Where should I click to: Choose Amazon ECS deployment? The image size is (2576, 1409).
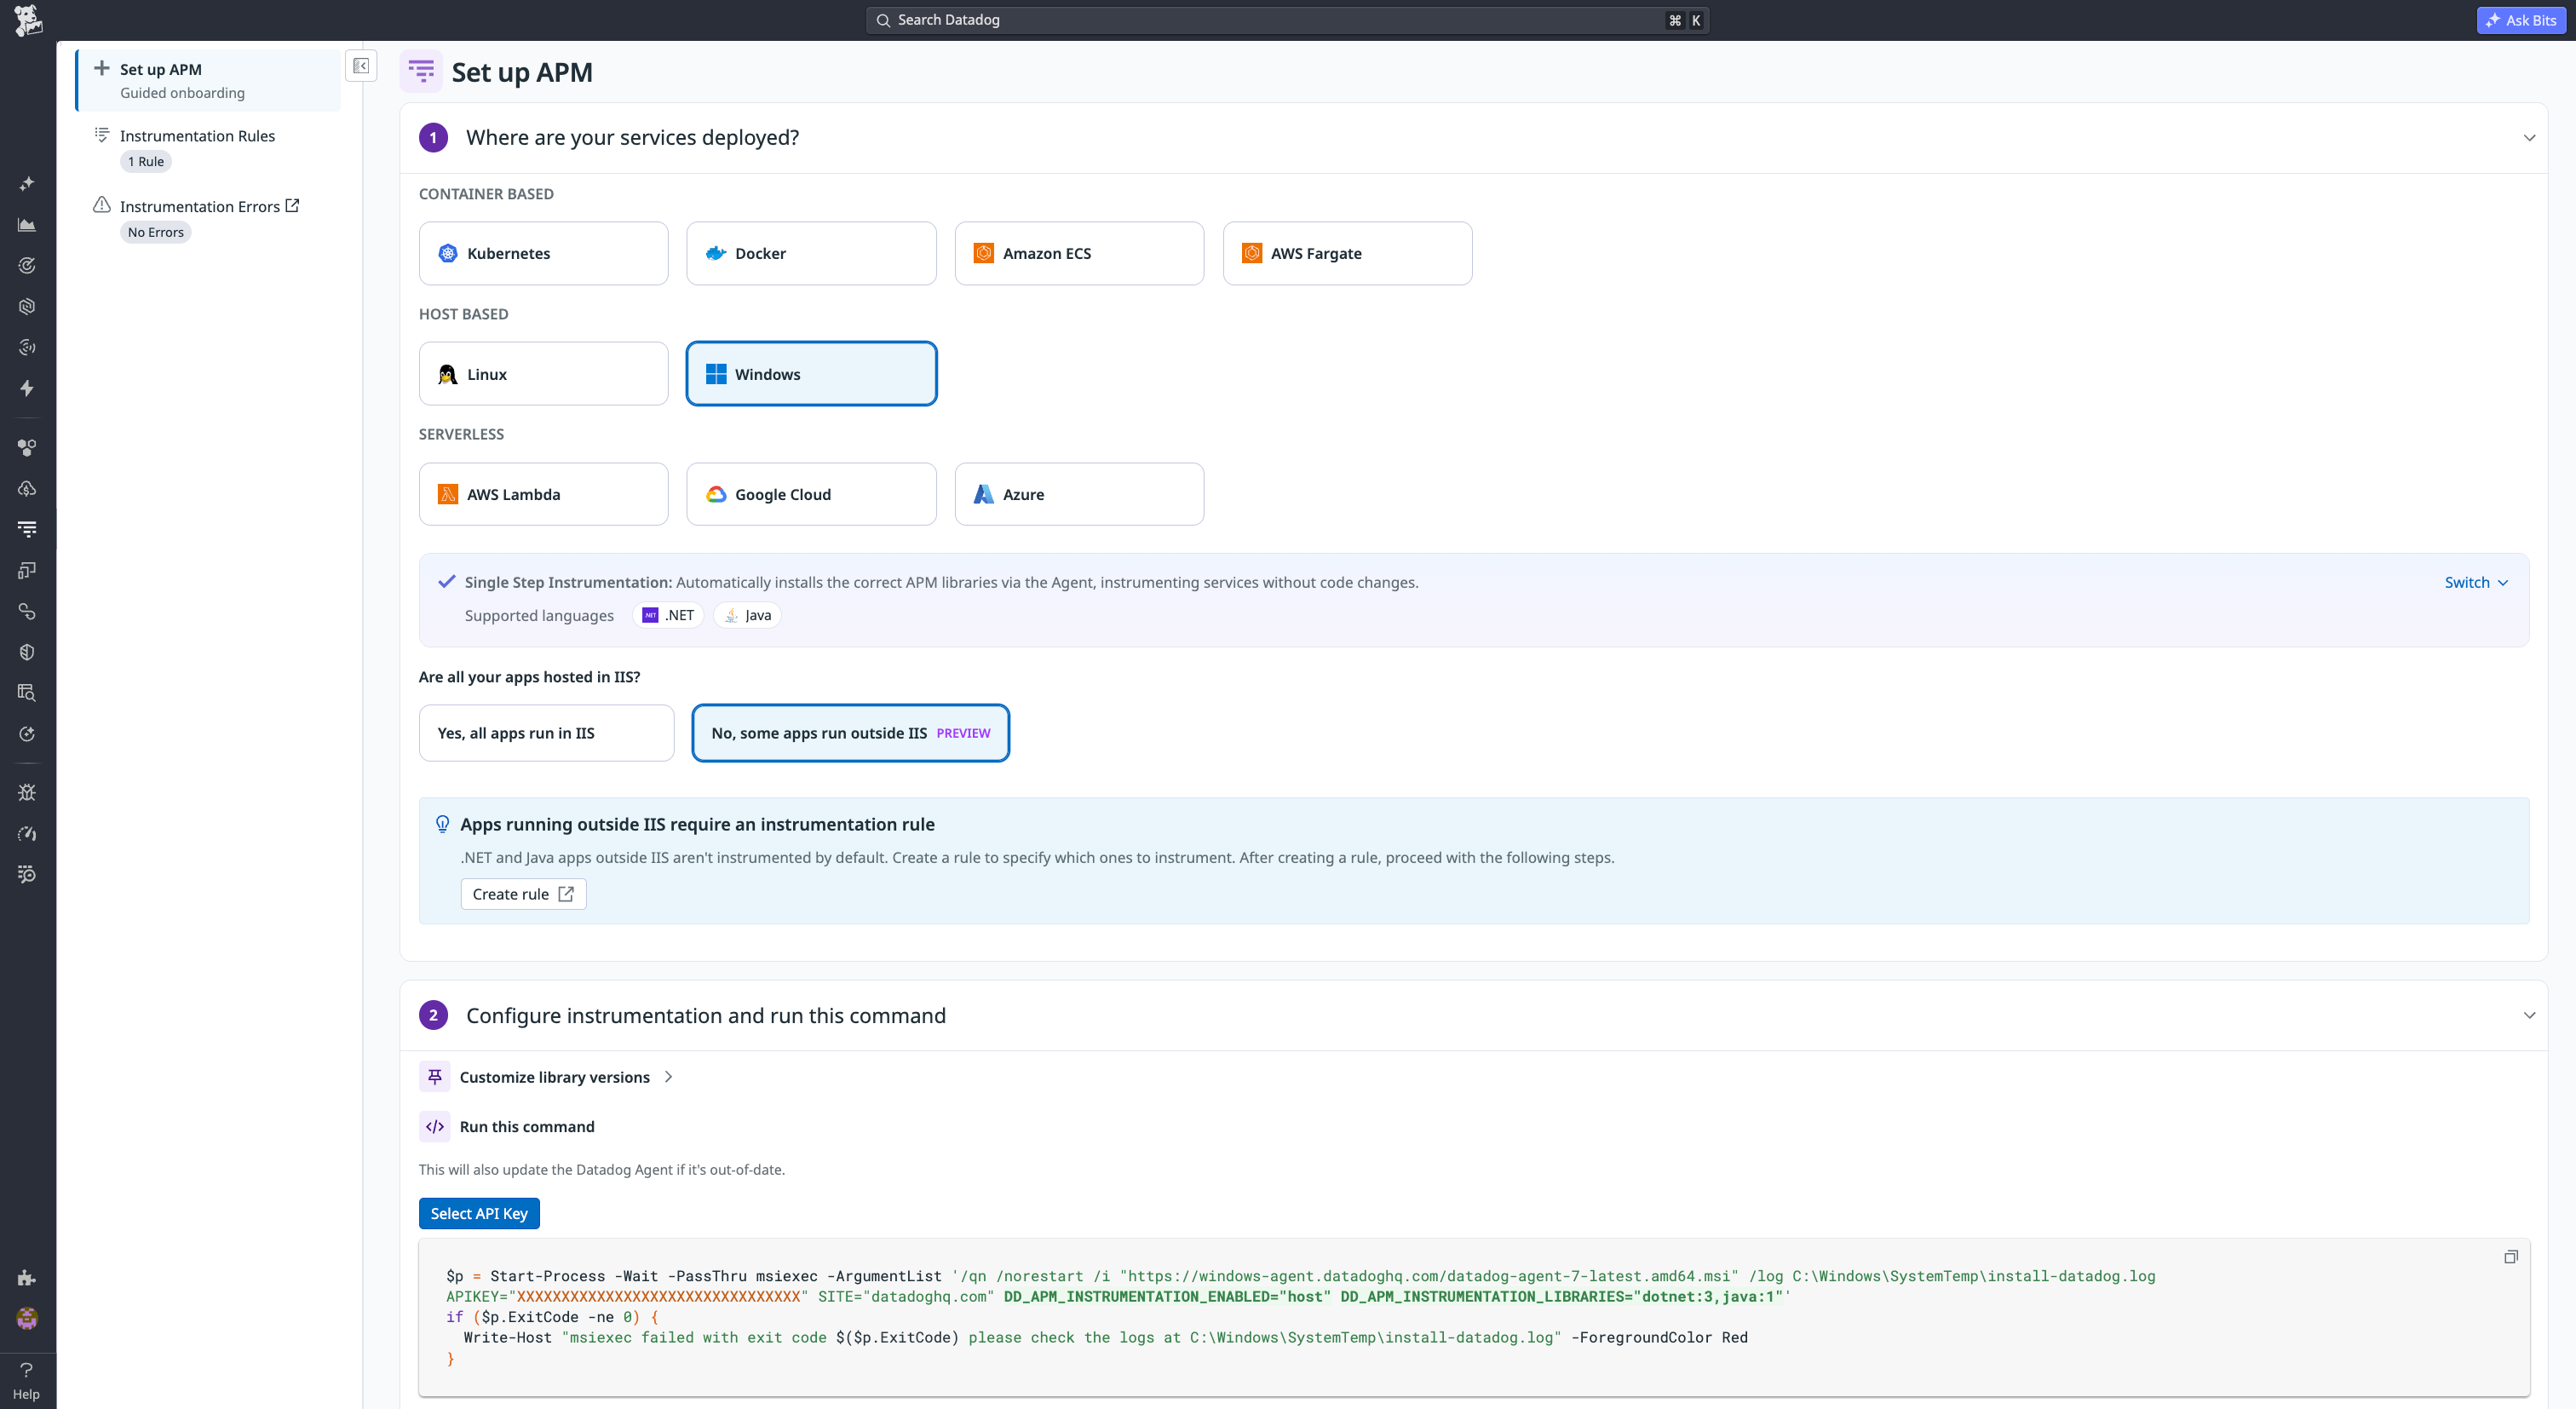tap(1079, 254)
